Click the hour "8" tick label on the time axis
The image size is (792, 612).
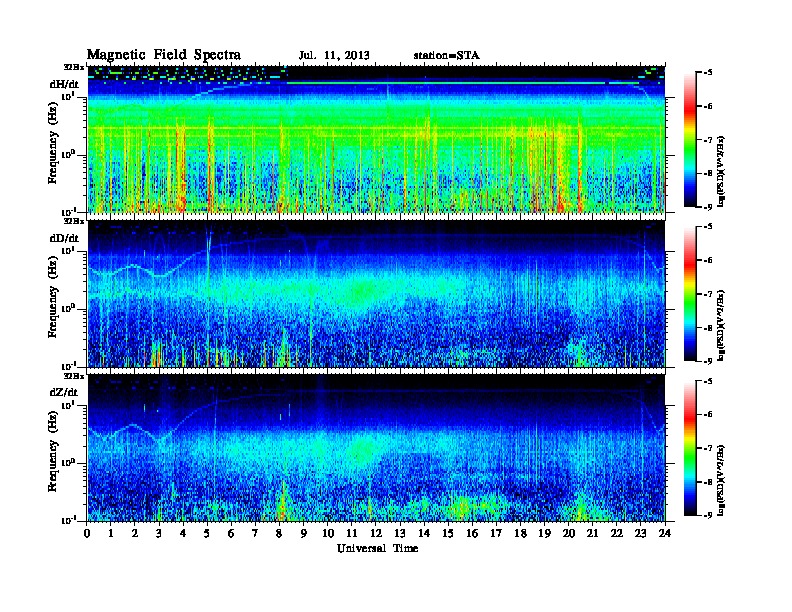[279, 533]
